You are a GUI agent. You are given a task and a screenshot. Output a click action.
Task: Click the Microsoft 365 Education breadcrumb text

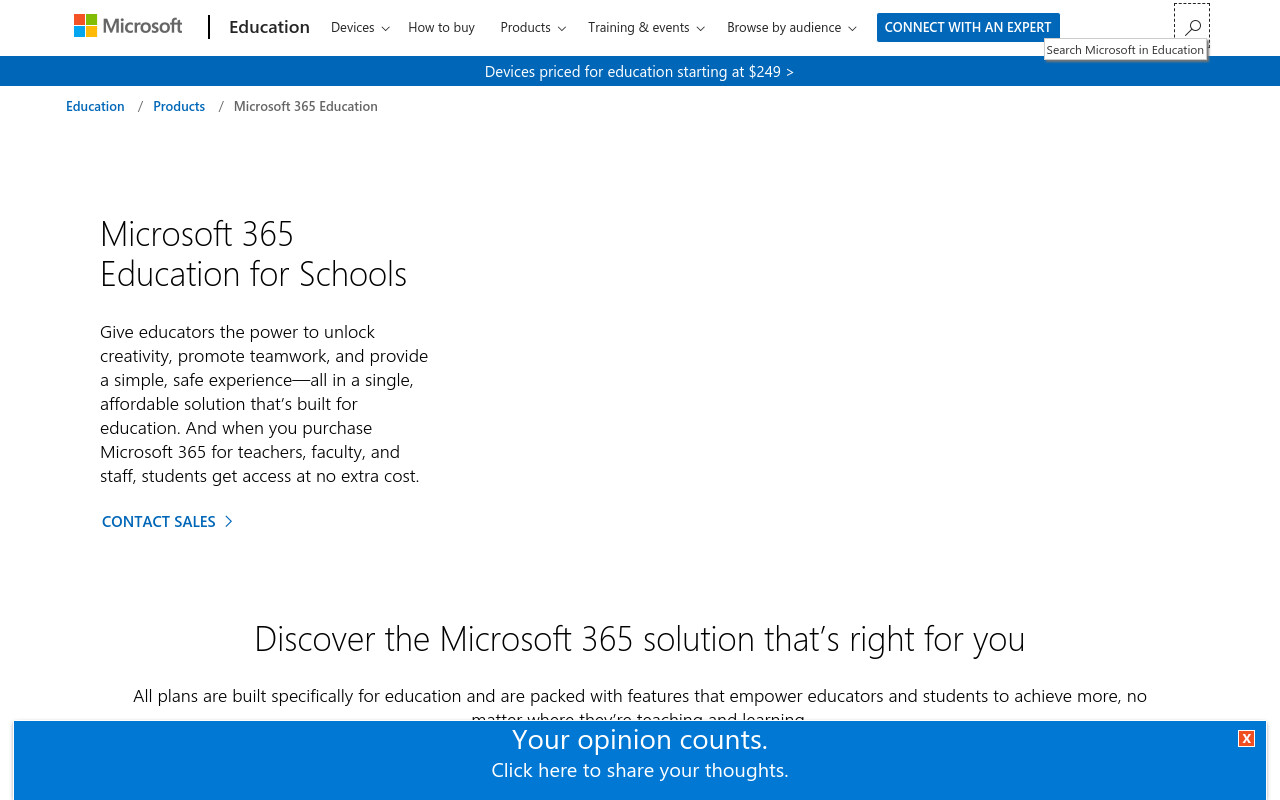point(306,106)
